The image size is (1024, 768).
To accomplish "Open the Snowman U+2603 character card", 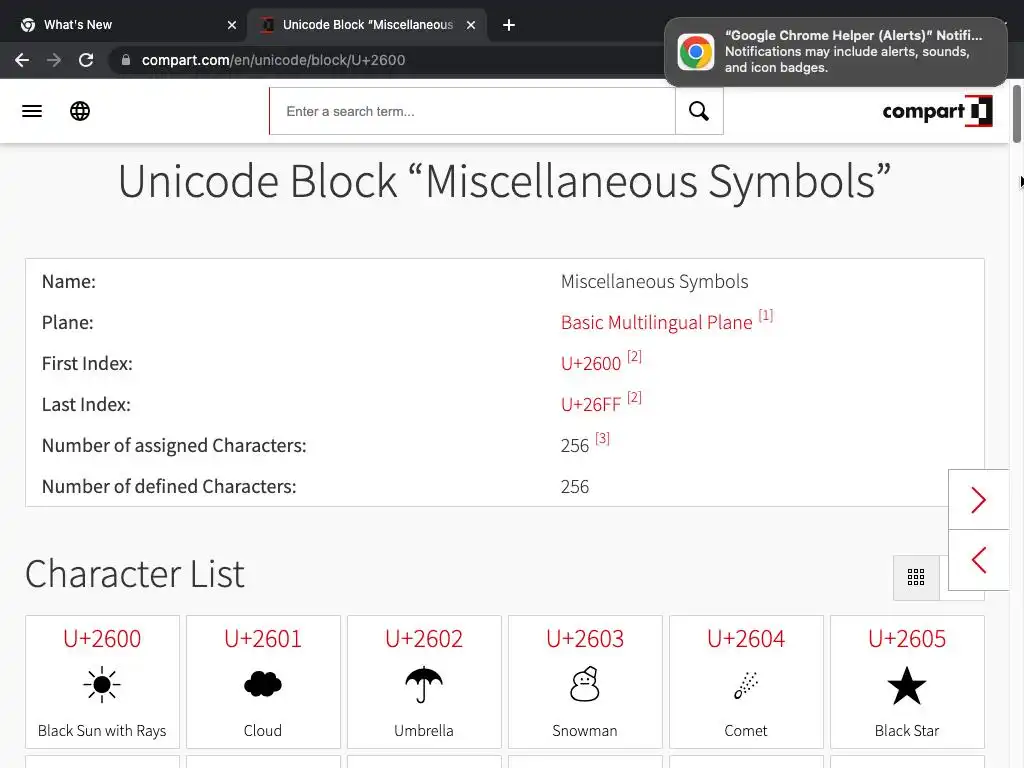I will pos(585,682).
